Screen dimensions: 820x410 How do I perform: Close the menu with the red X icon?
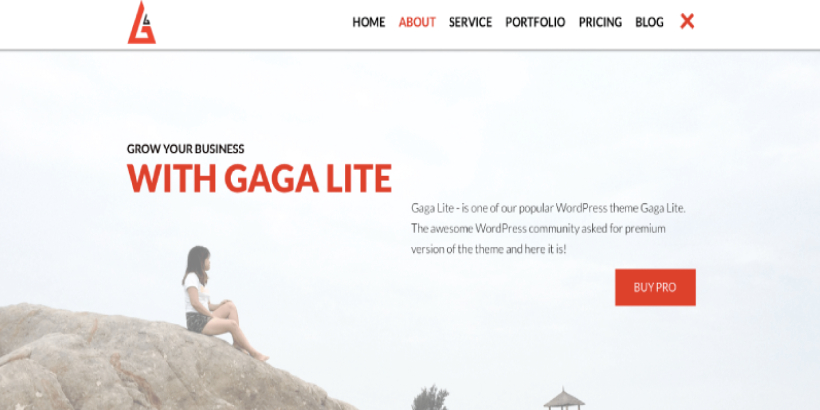click(x=687, y=21)
